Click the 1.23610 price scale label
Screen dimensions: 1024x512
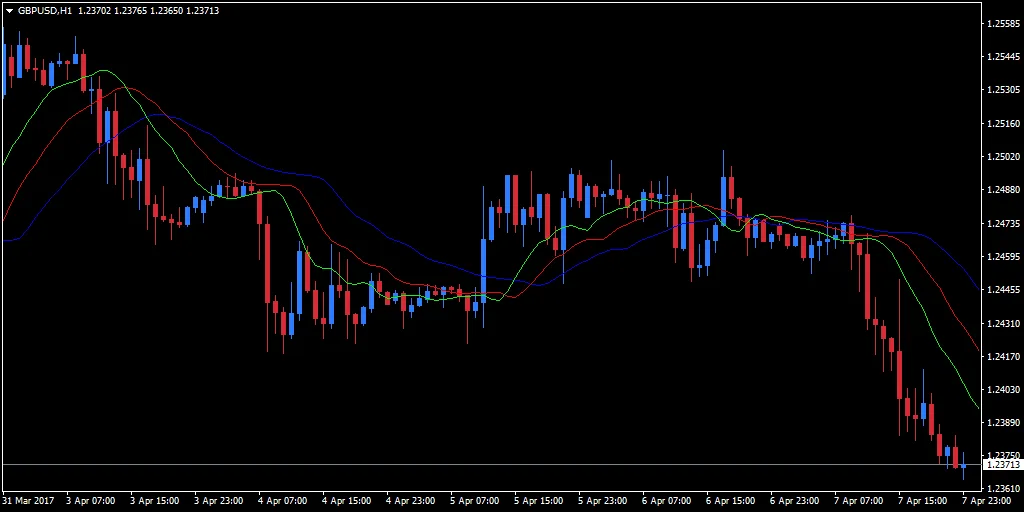coord(1003,488)
